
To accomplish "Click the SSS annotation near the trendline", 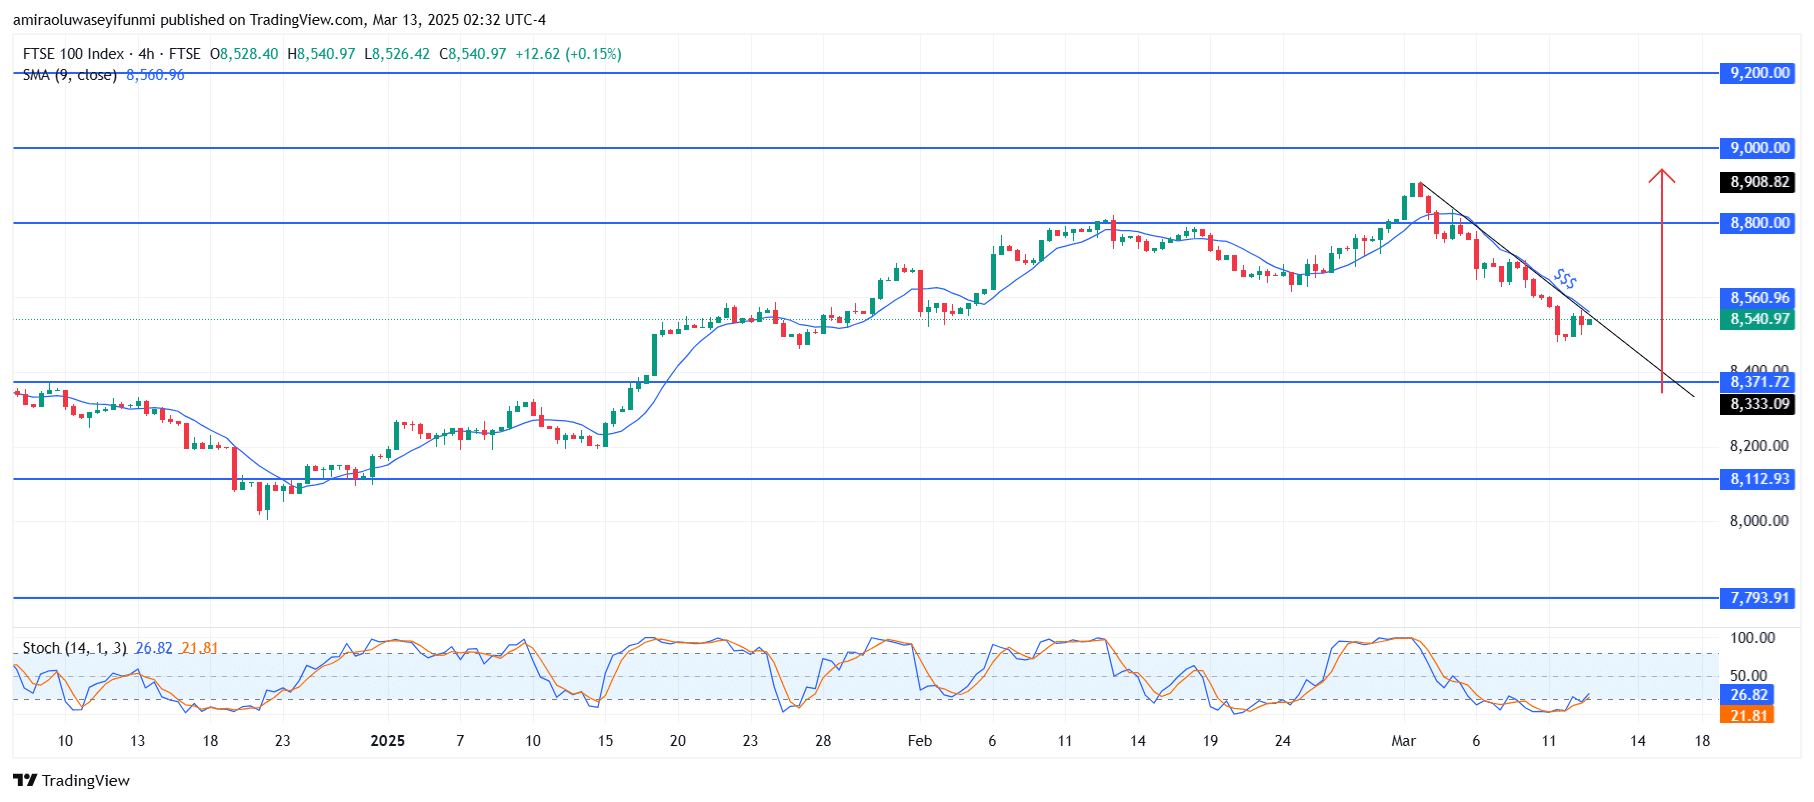I will pos(1565,278).
